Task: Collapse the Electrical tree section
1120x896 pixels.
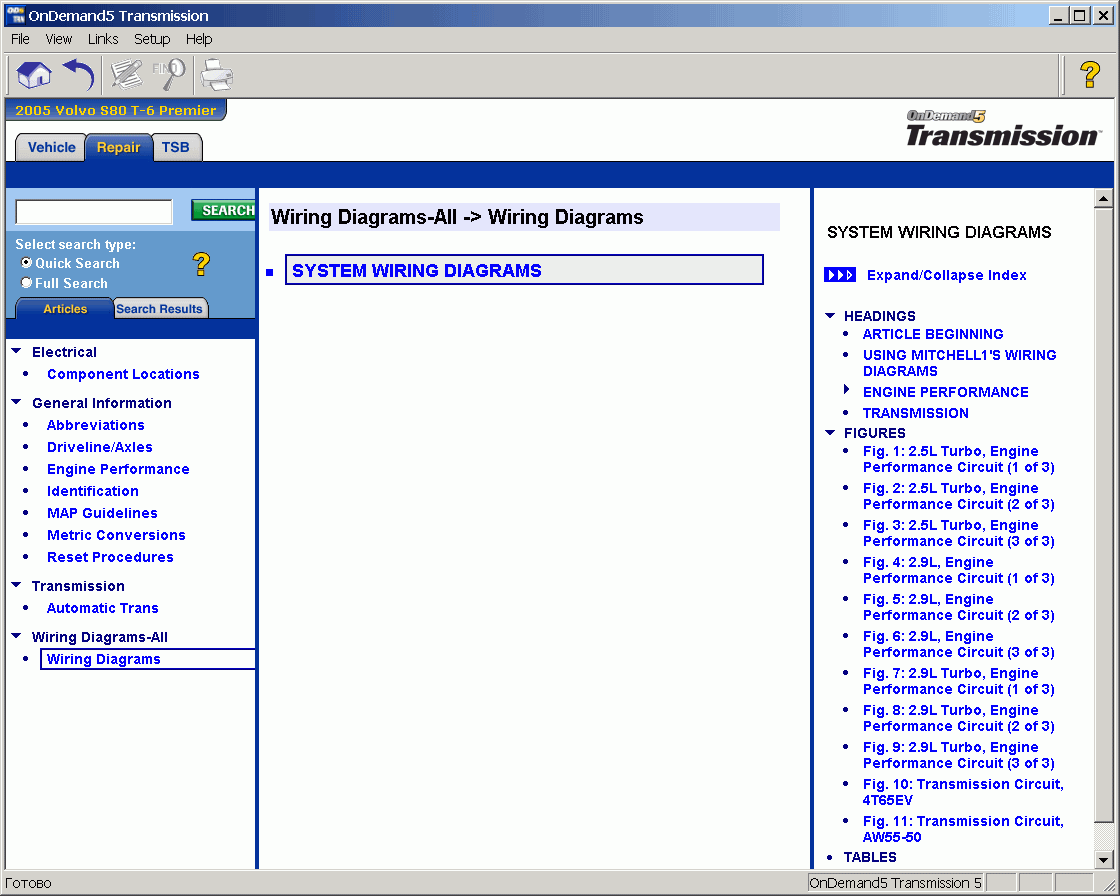Action: pyautogui.click(x=15, y=352)
